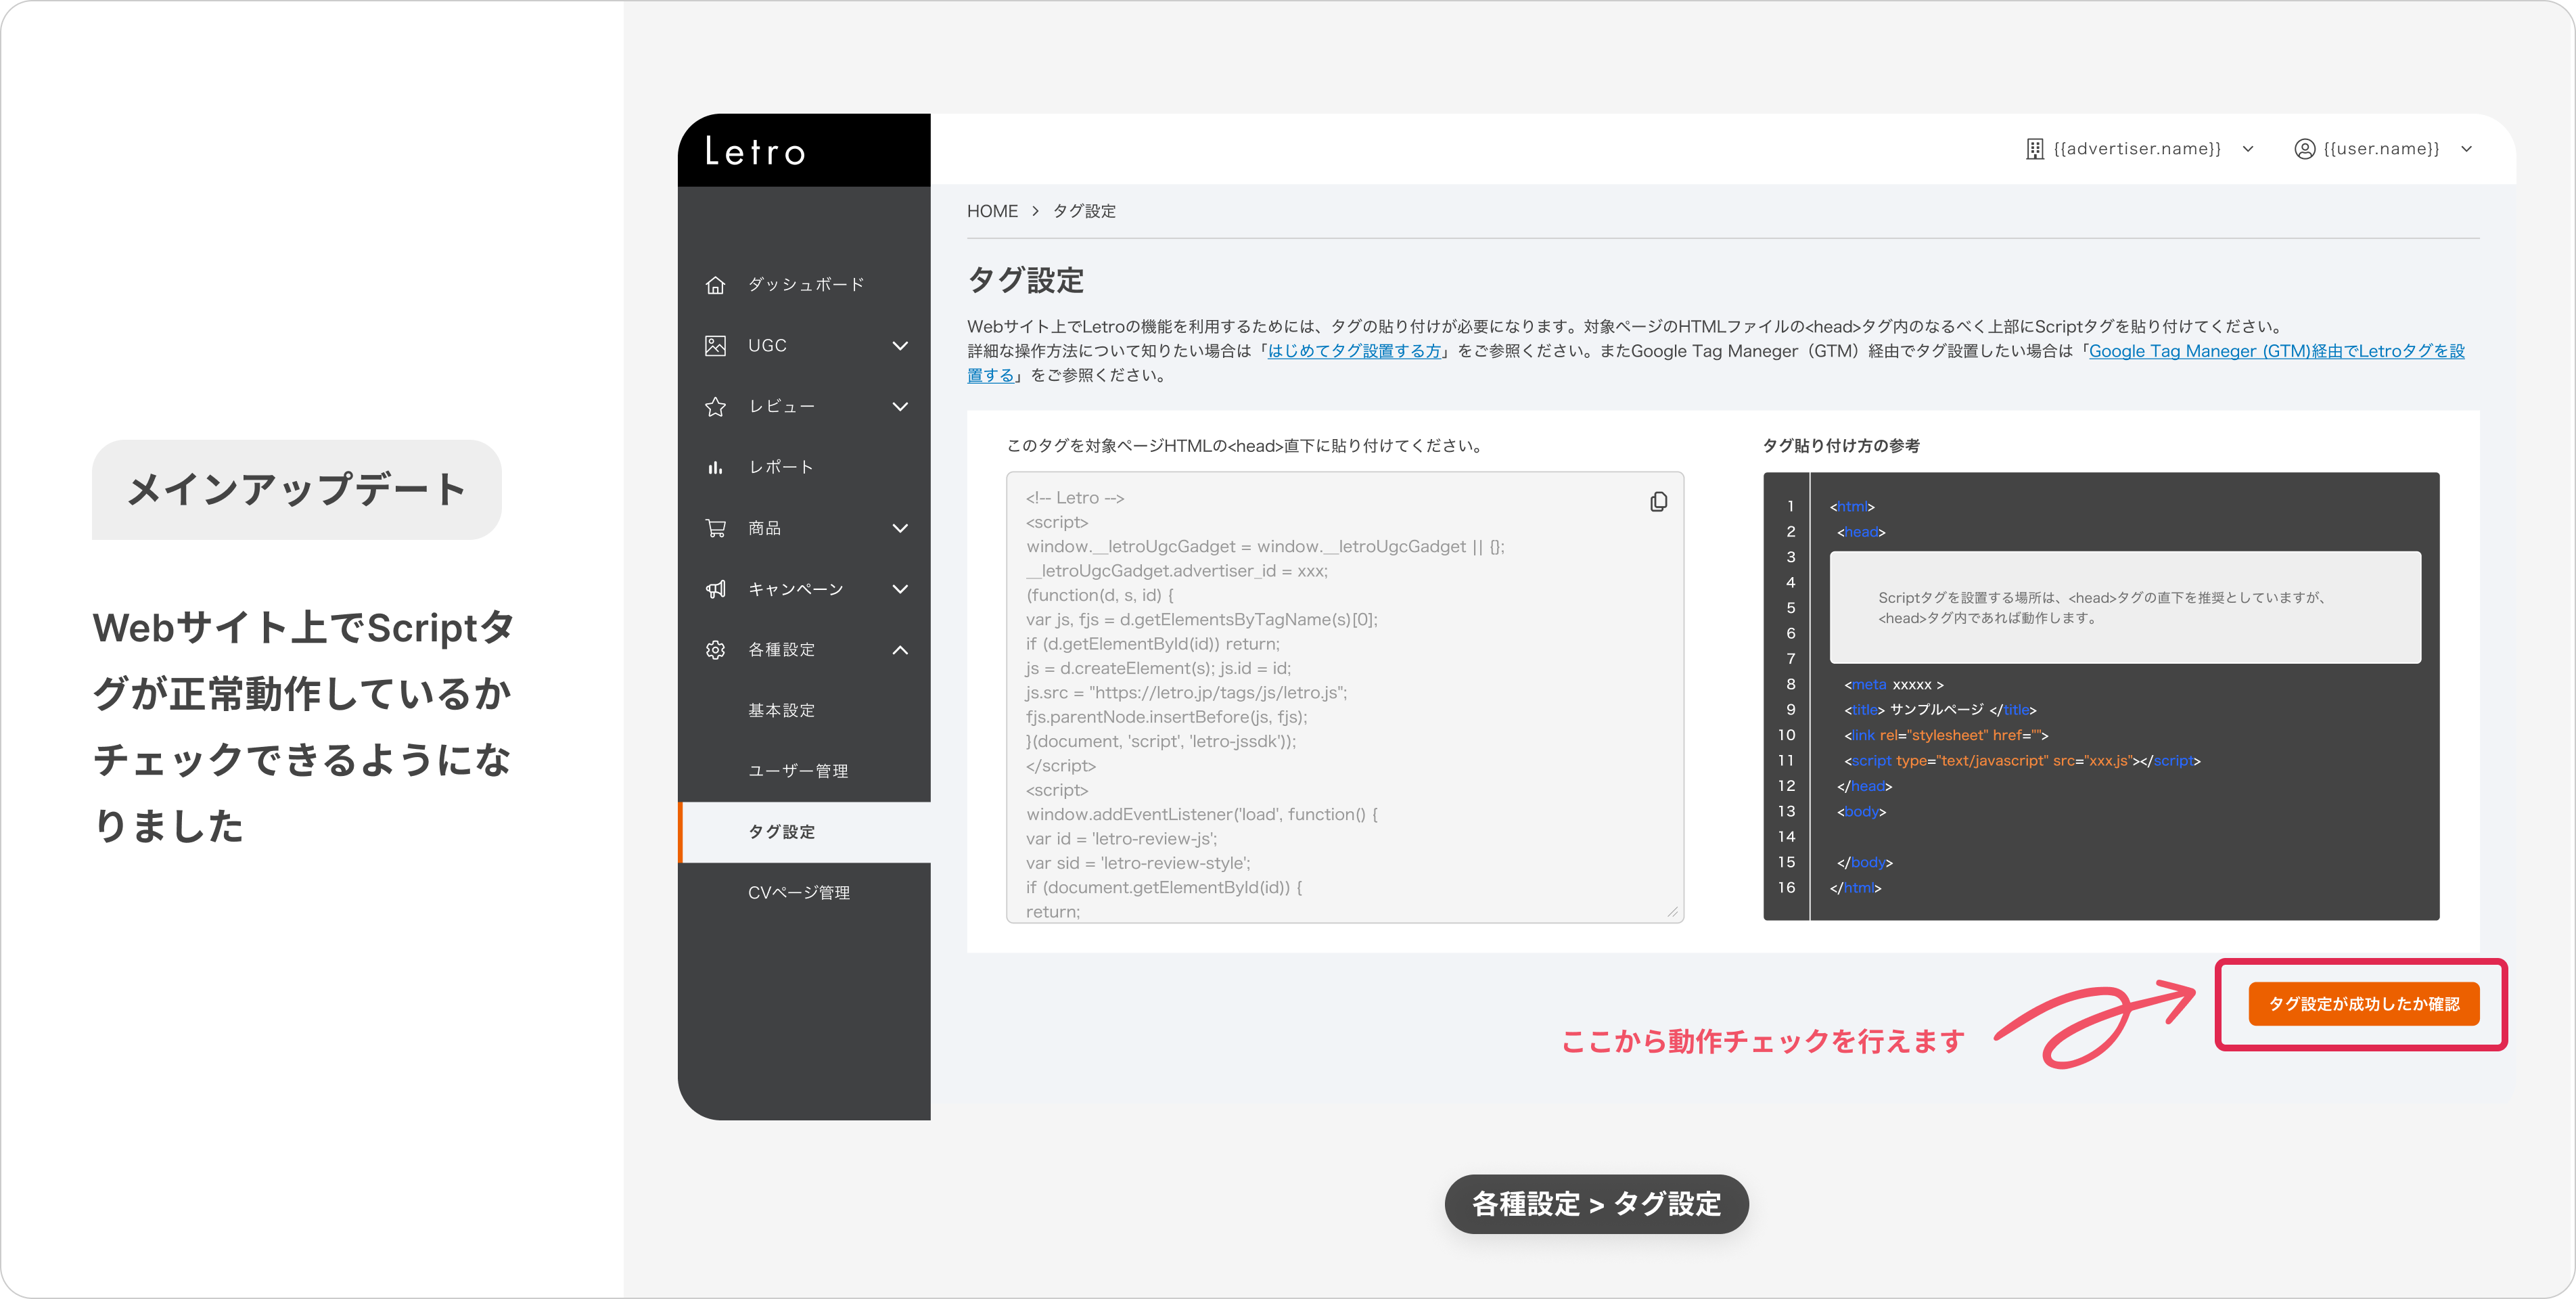This screenshot has height=1299, width=2576.
Task: Click the products shopping cart icon
Action: pos(715,528)
